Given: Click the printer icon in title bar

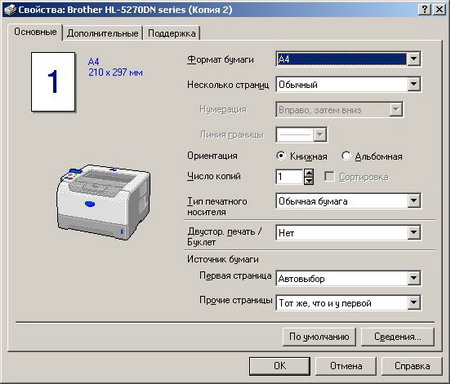Looking at the screenshot, I should tap(10, 9).
